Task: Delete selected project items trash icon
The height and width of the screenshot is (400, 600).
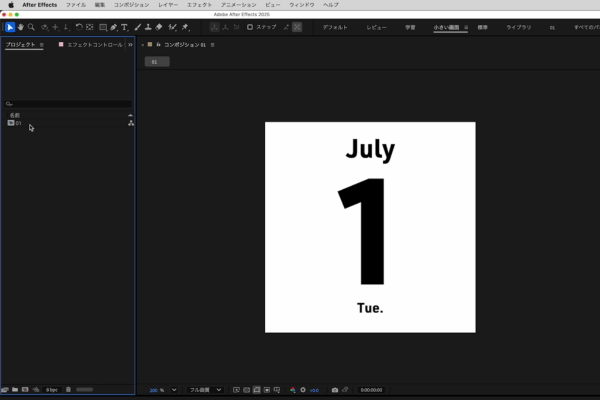Action: pyautogui.click(x=68, y=390)
